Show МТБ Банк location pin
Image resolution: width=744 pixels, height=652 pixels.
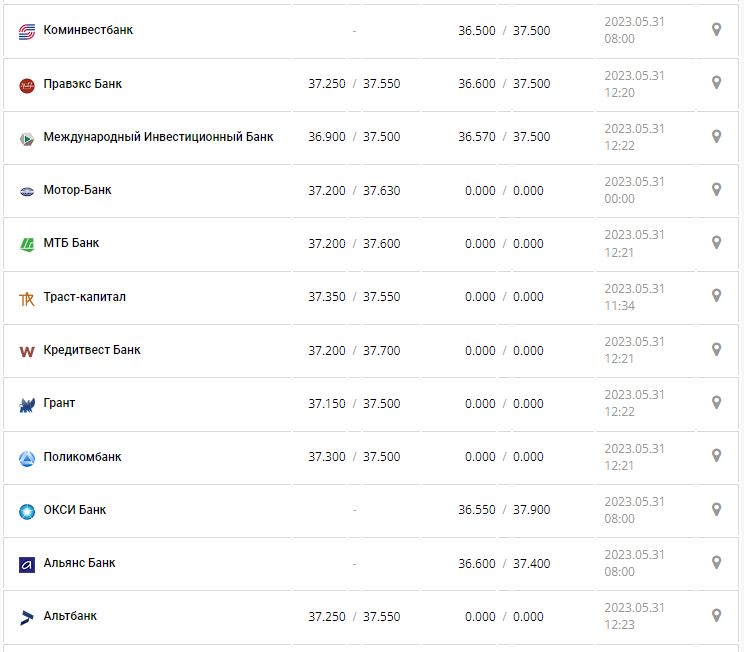coord(716,243)
